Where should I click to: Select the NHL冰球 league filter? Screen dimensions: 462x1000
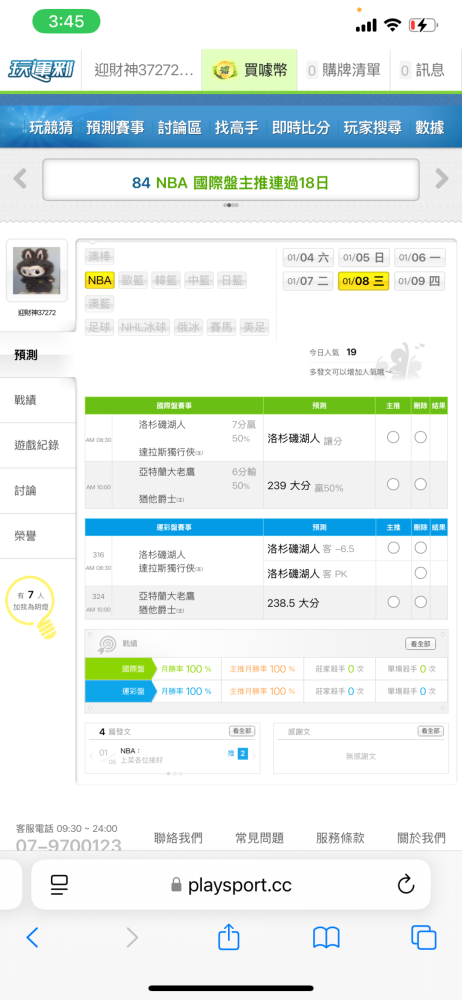tap(144, 328)
